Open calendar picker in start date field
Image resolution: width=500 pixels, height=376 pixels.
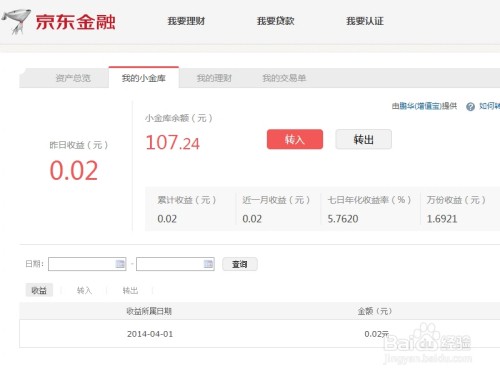pos(120,264)
